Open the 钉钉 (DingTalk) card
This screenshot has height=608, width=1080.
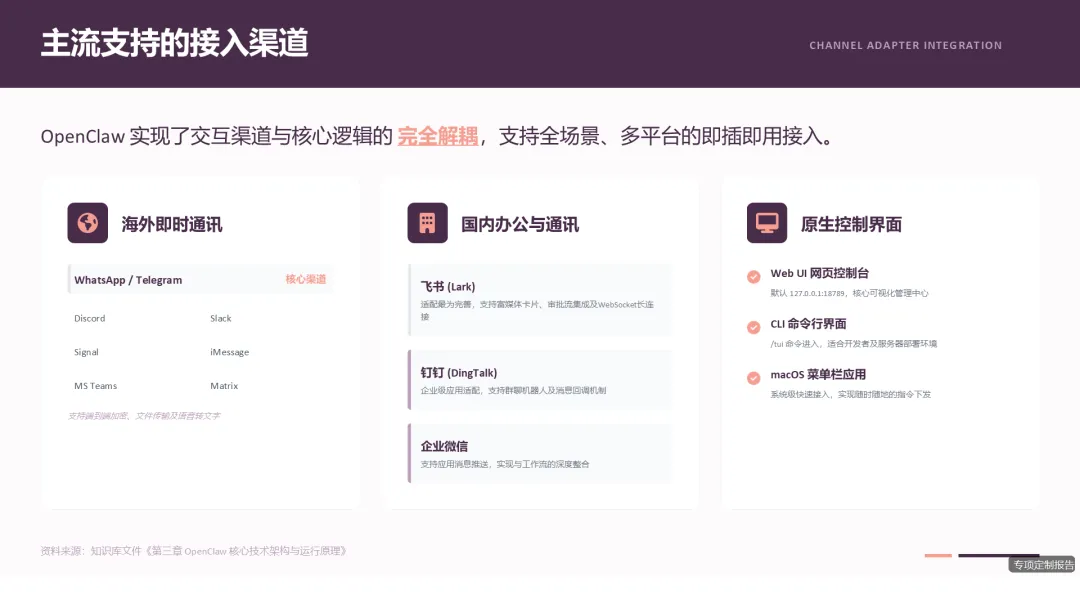[x=541, y=380]
